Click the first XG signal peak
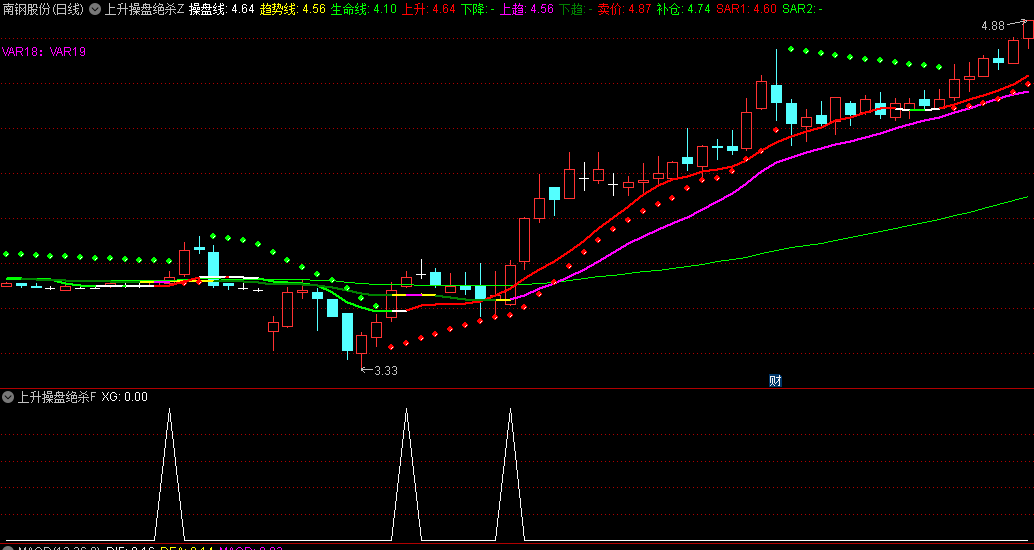The height and width of the screenshot is (550, 1034). (169, 410)
